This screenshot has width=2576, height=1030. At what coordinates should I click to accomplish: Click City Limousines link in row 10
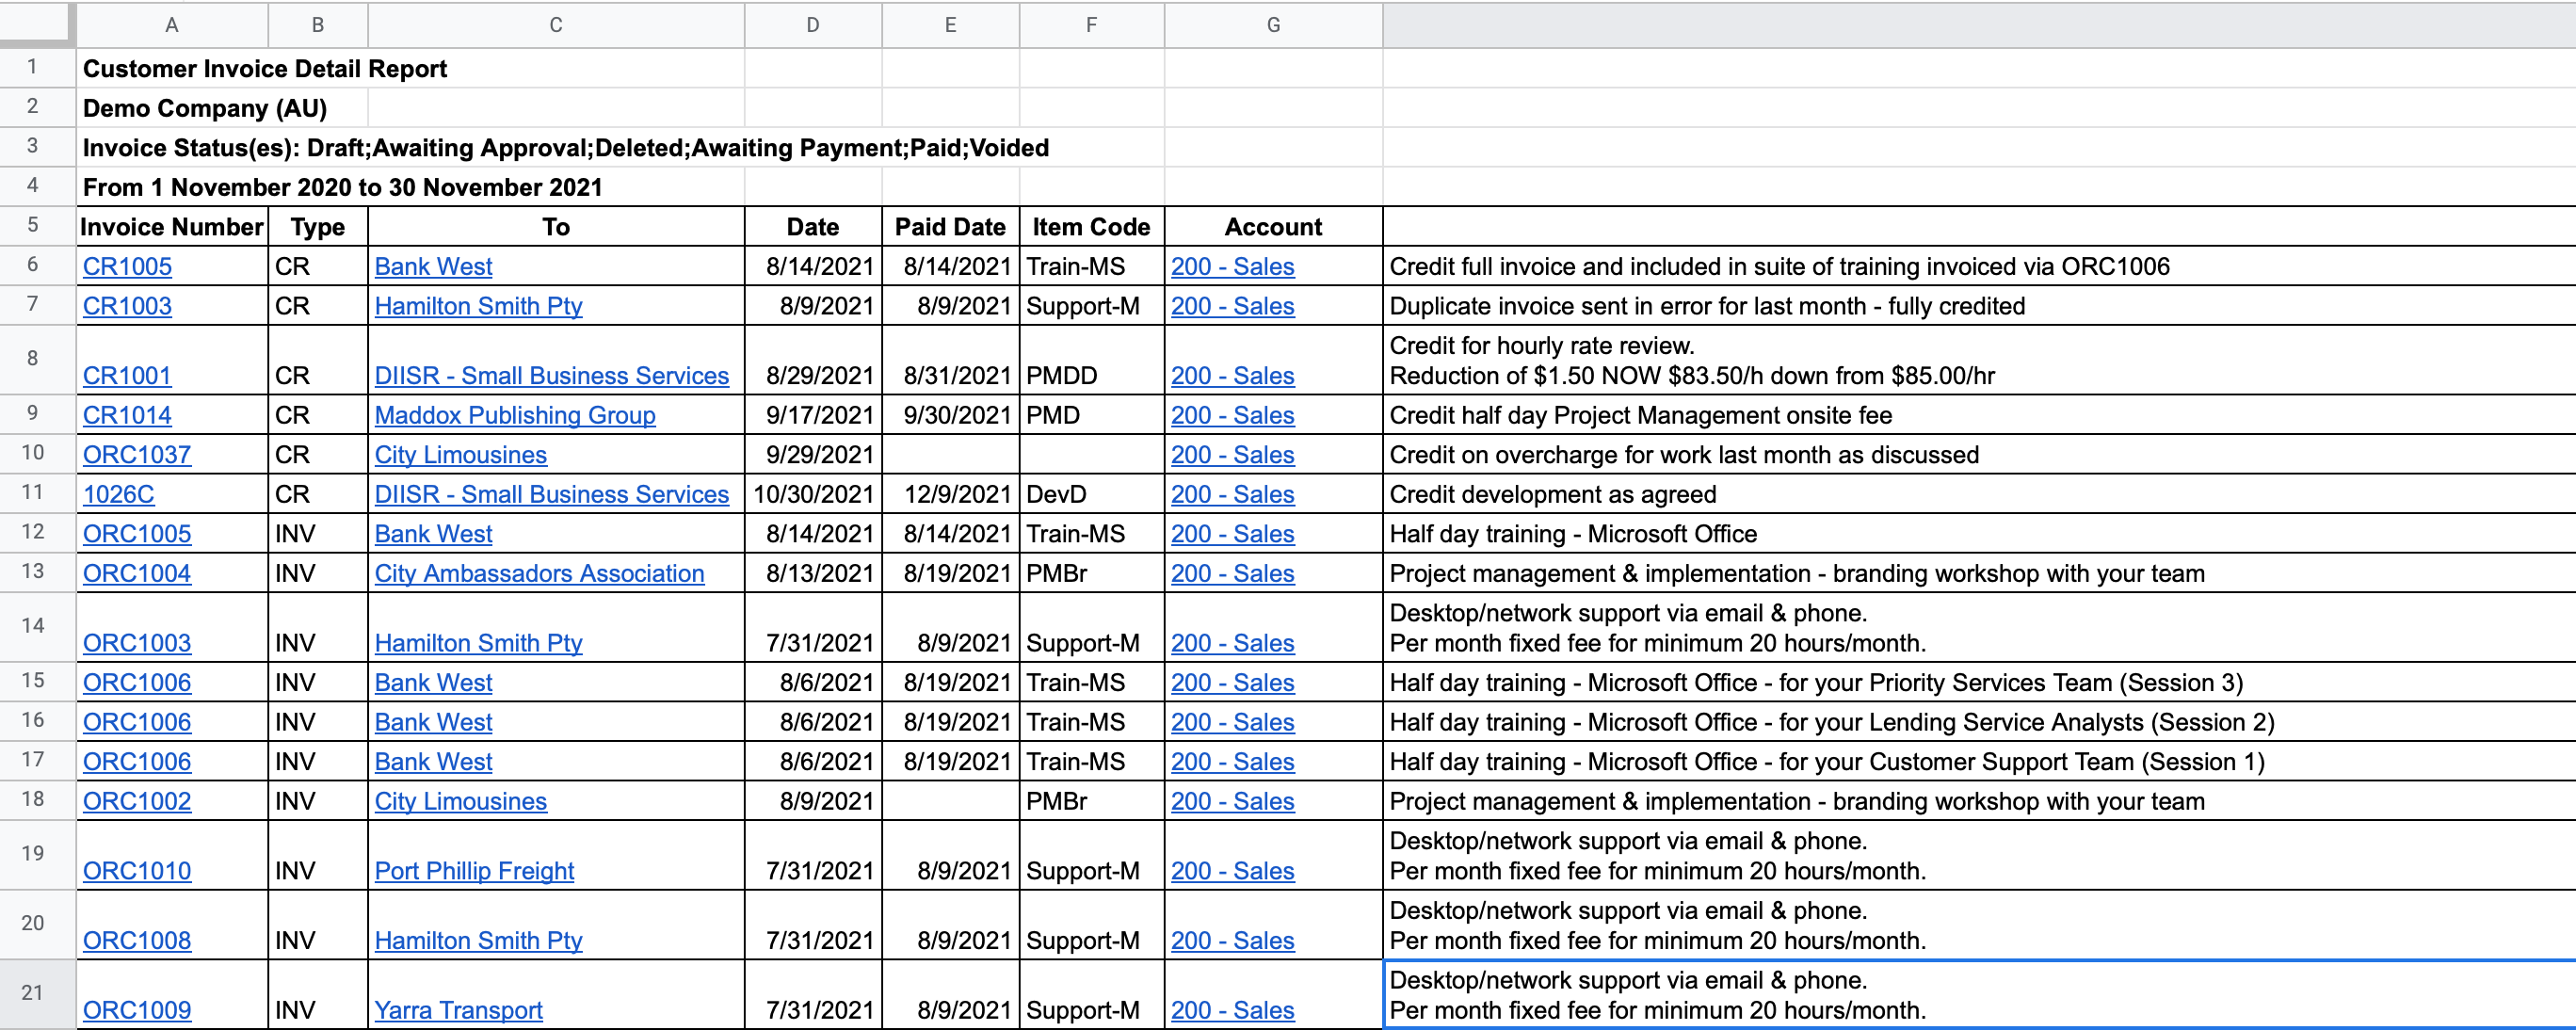[x=460, y=455]
